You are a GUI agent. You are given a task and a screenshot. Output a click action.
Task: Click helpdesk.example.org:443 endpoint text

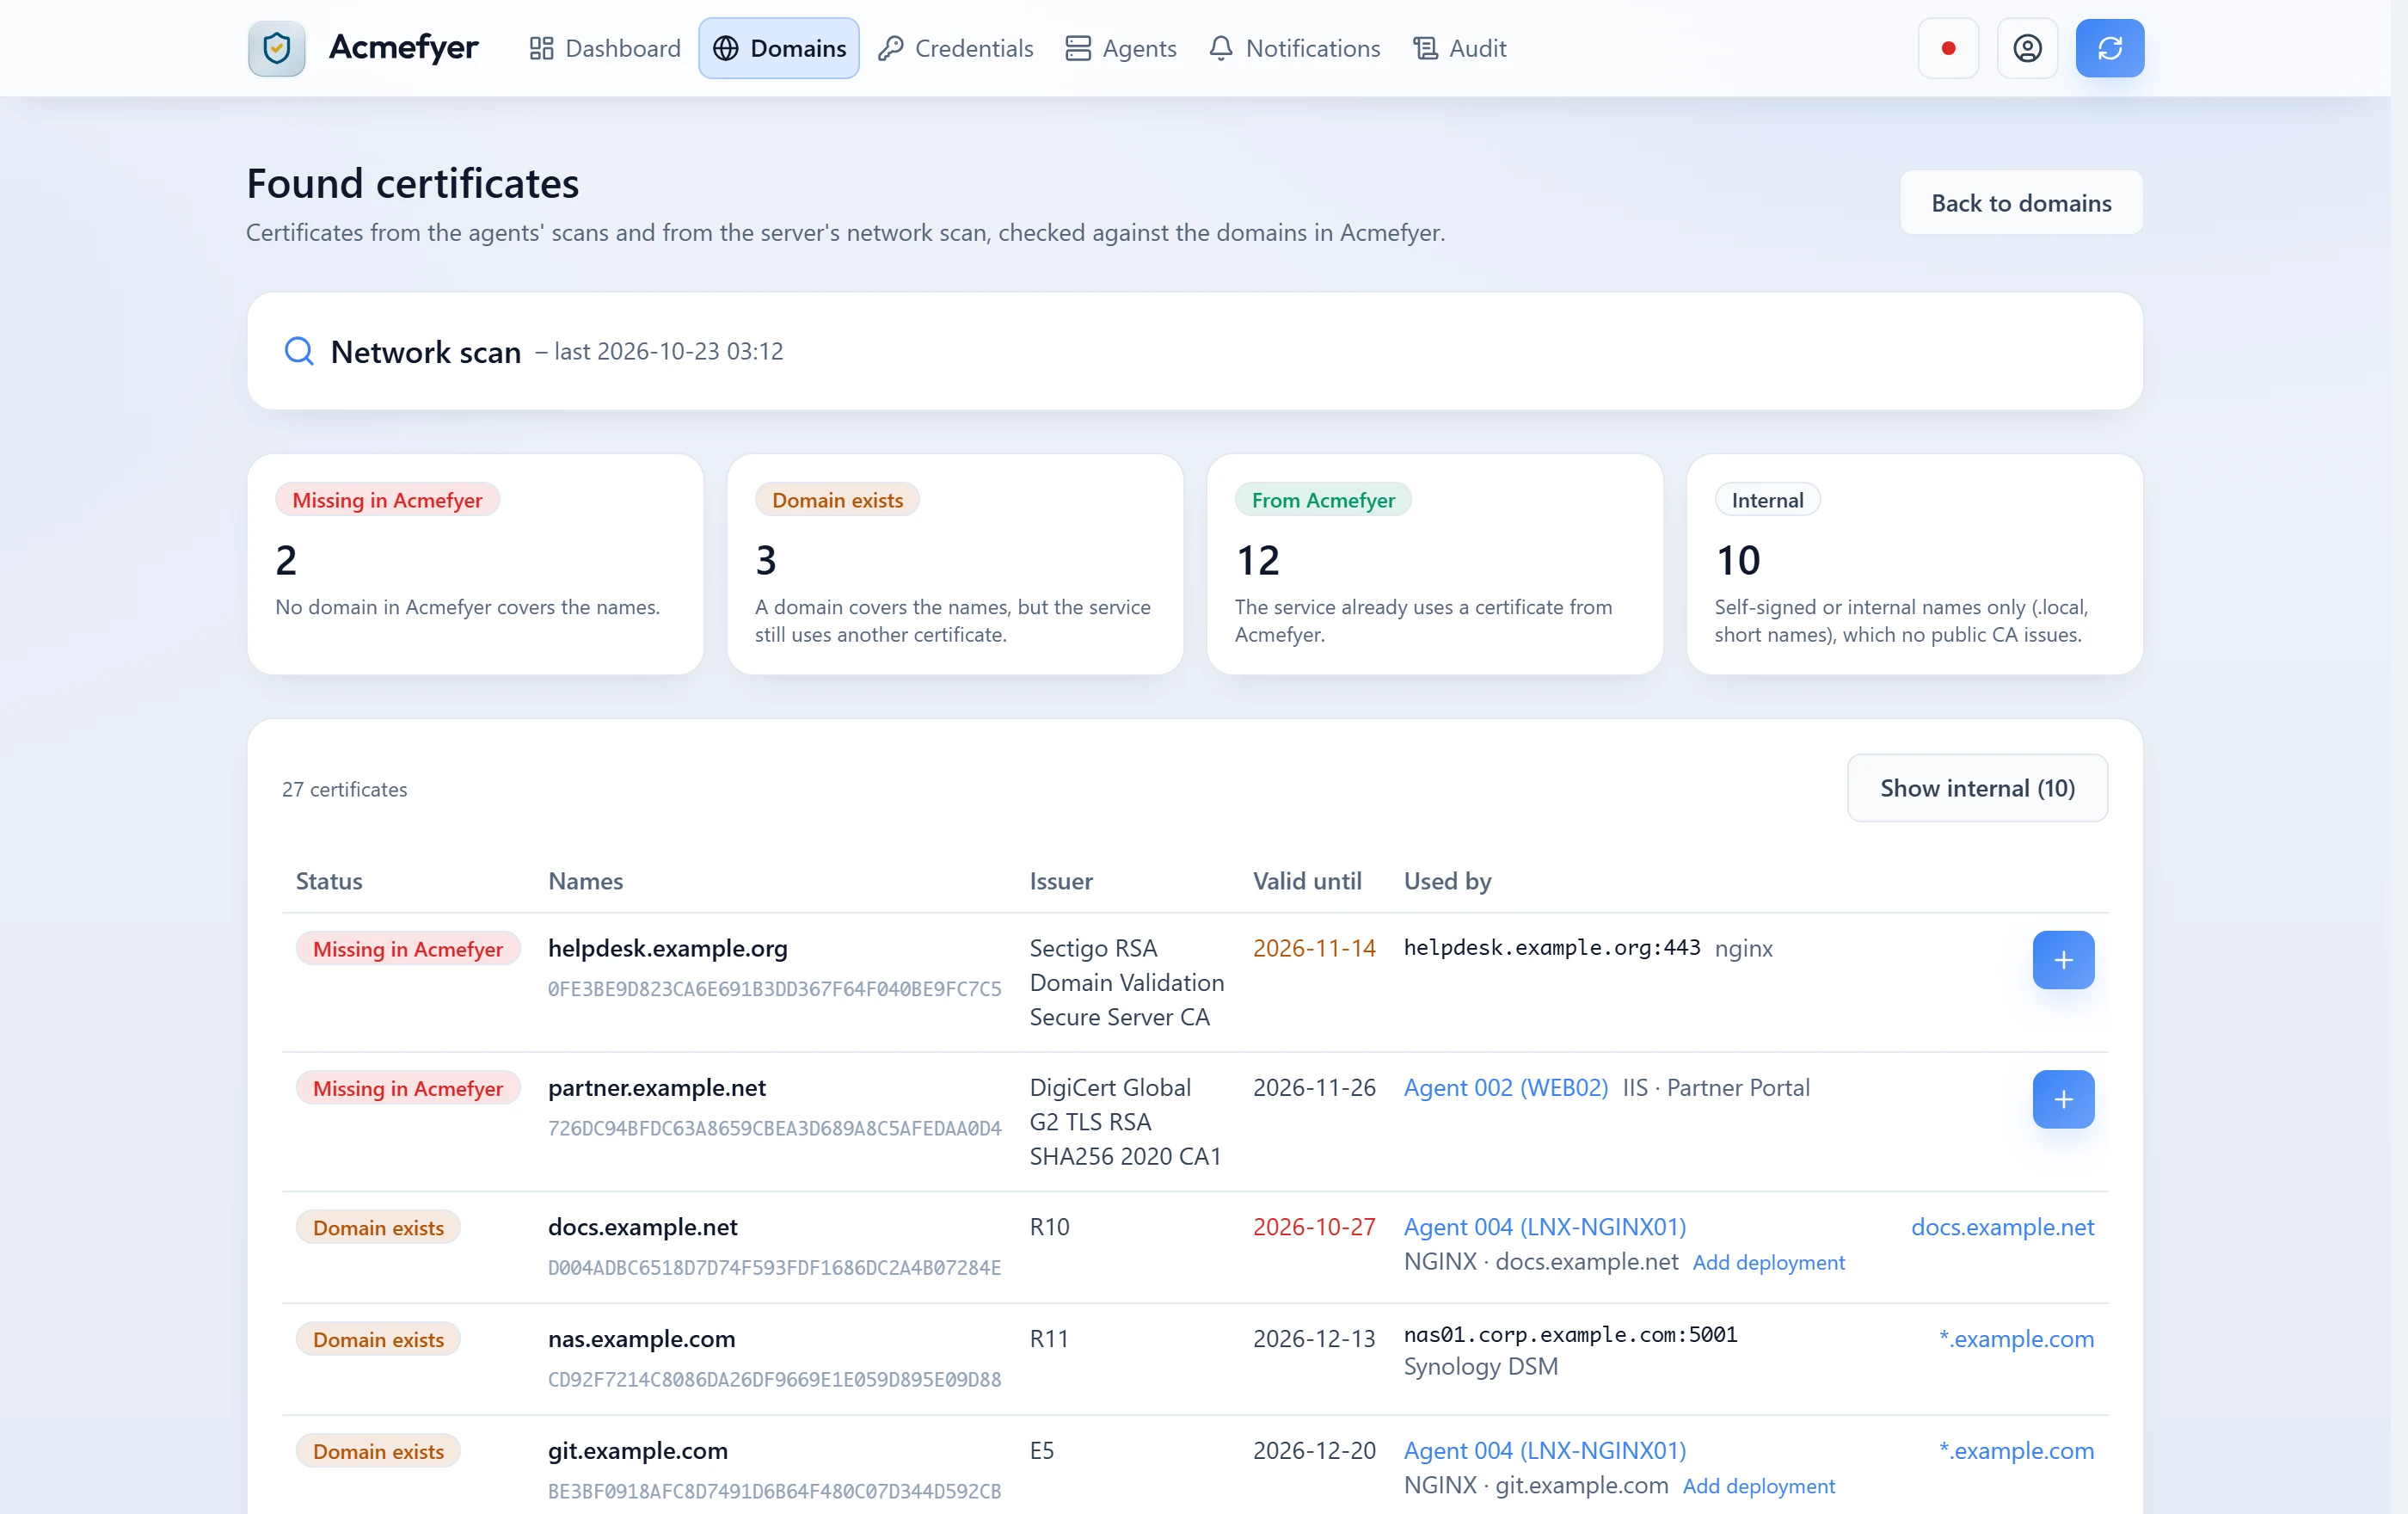1551,948
